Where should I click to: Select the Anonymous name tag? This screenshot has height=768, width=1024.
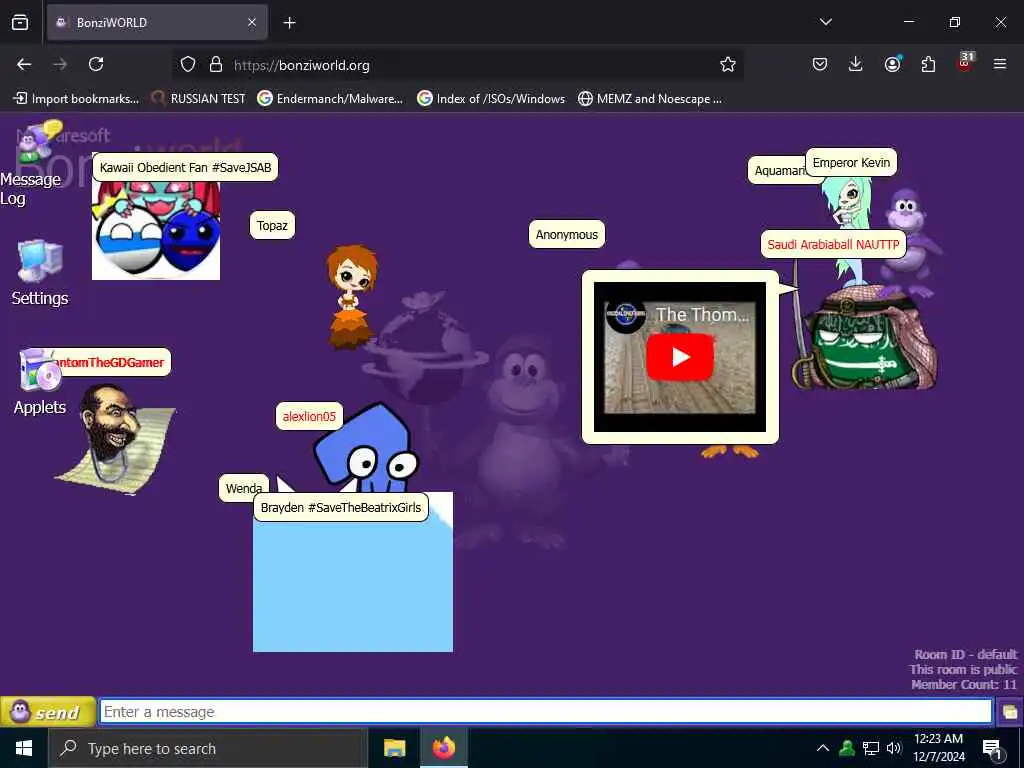pyautogui.click(x=567, y=234)
